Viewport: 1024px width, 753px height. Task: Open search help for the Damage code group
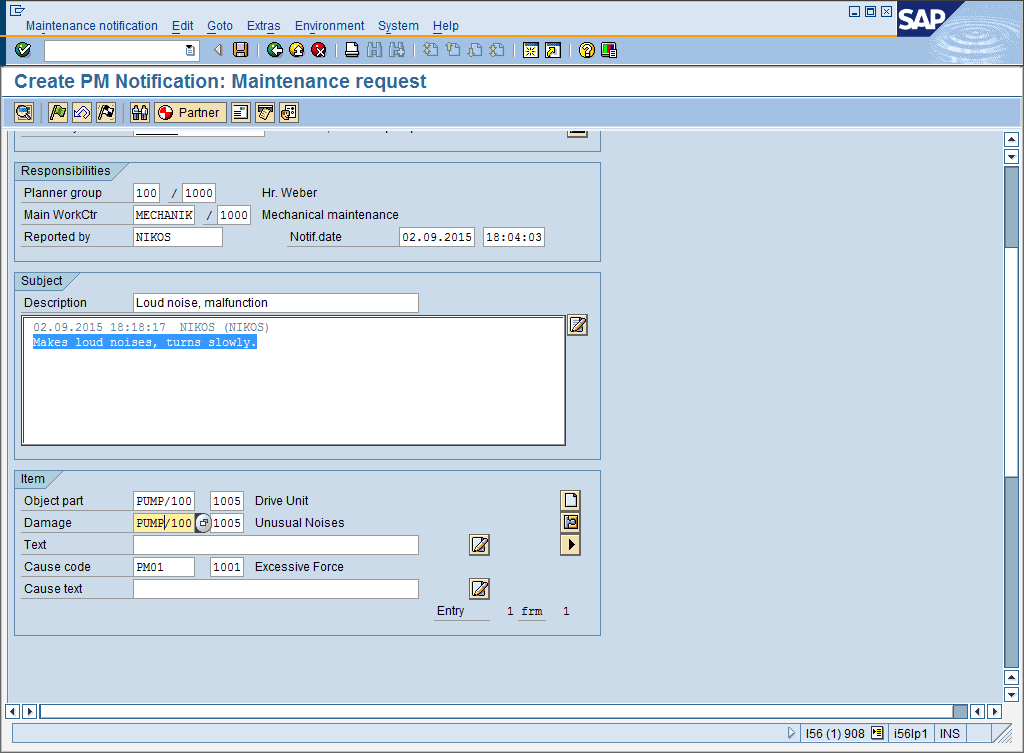(x=204, y=523)
